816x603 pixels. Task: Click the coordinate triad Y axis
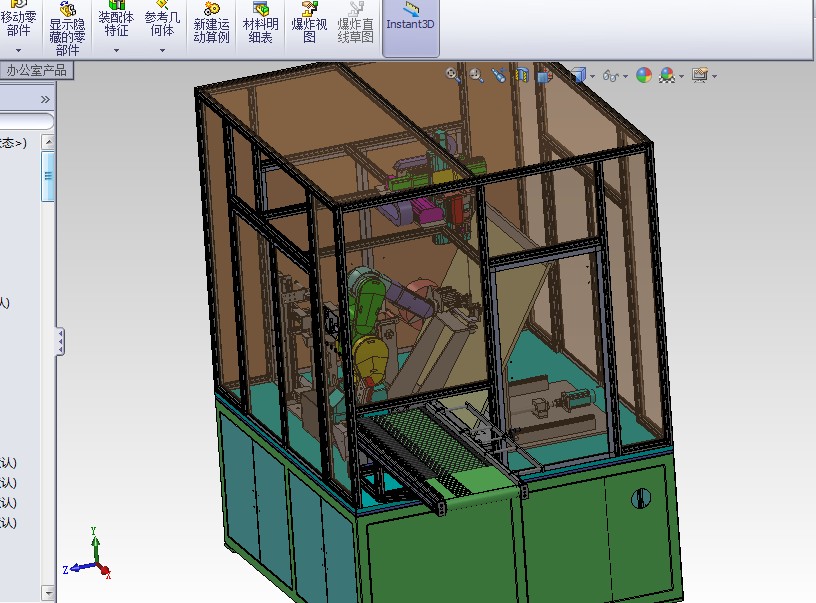pos(95,544)
